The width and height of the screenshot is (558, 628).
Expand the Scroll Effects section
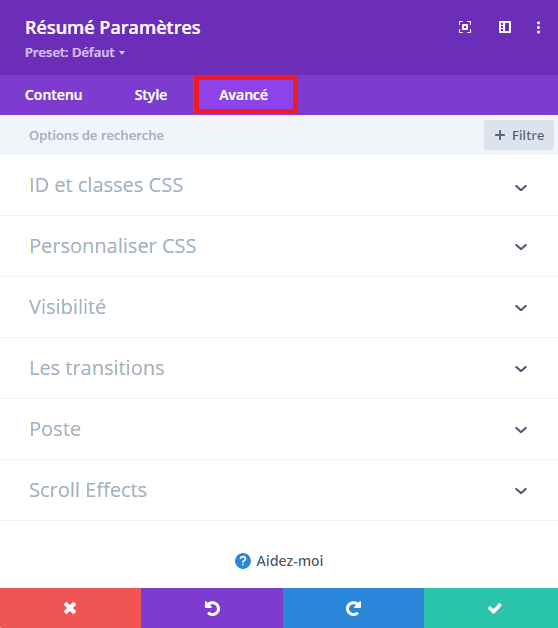[x=279, y=490]
